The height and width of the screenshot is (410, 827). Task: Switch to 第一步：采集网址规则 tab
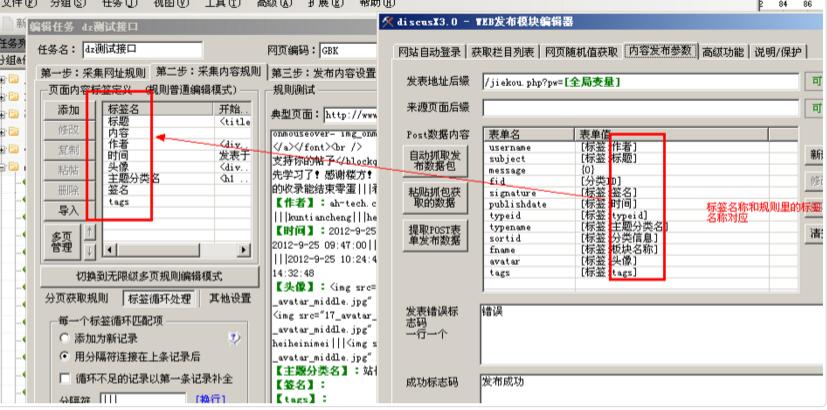click(94, 73)
